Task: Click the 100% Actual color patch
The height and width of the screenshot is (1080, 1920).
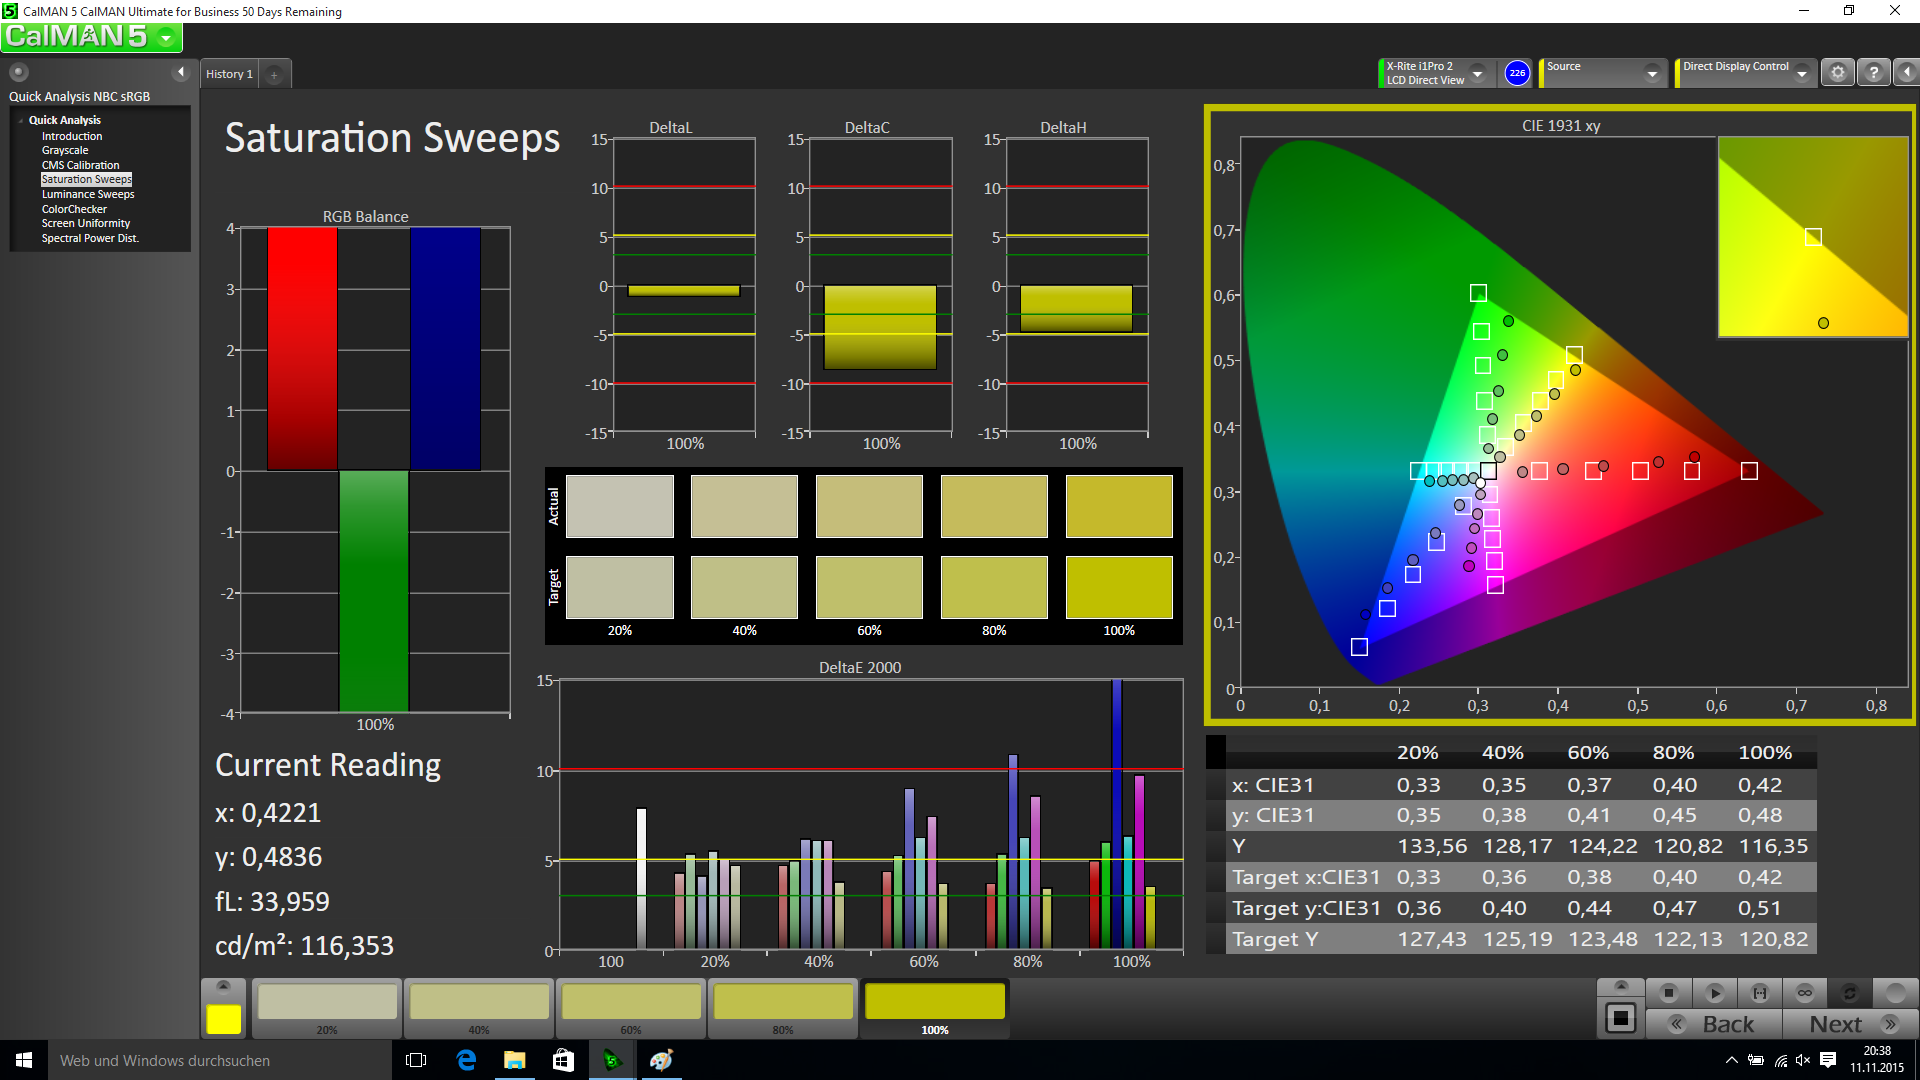Action: [1119, 506]
